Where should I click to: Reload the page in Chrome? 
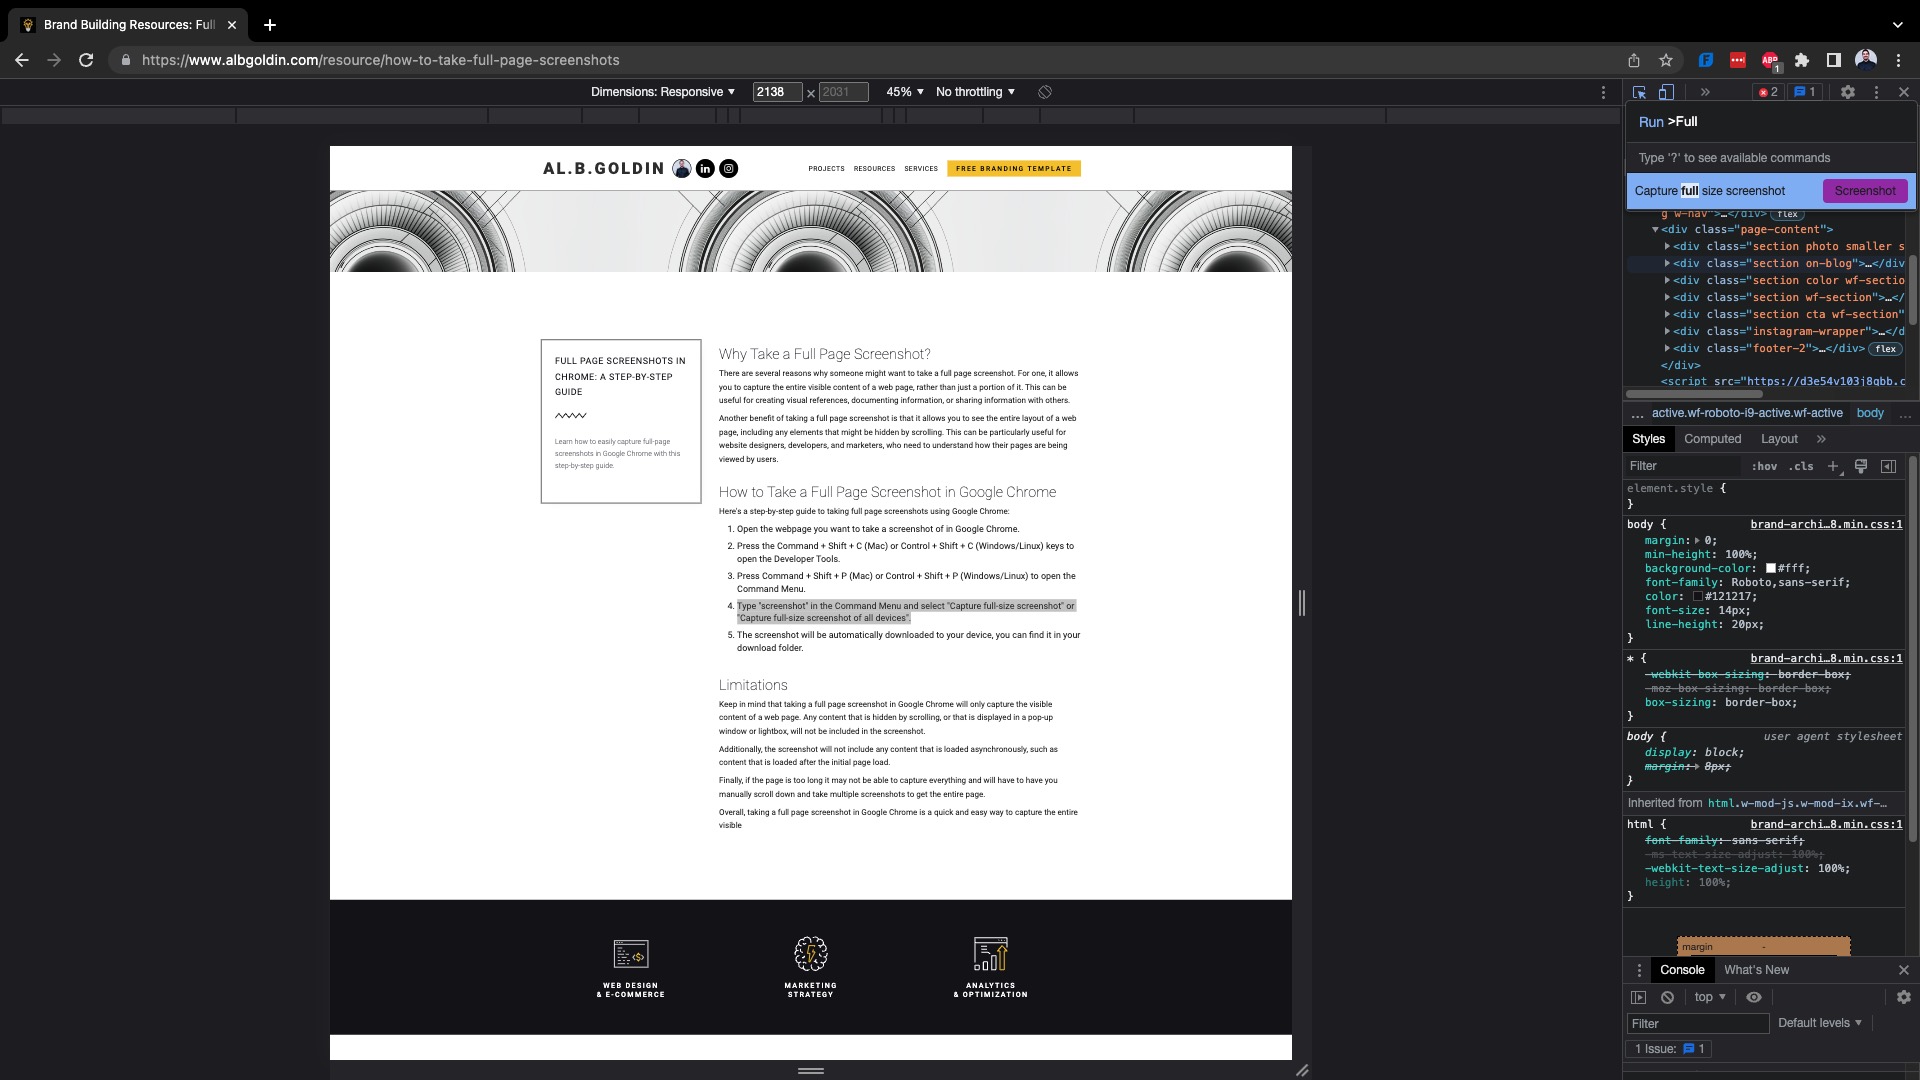pos(86,60)
